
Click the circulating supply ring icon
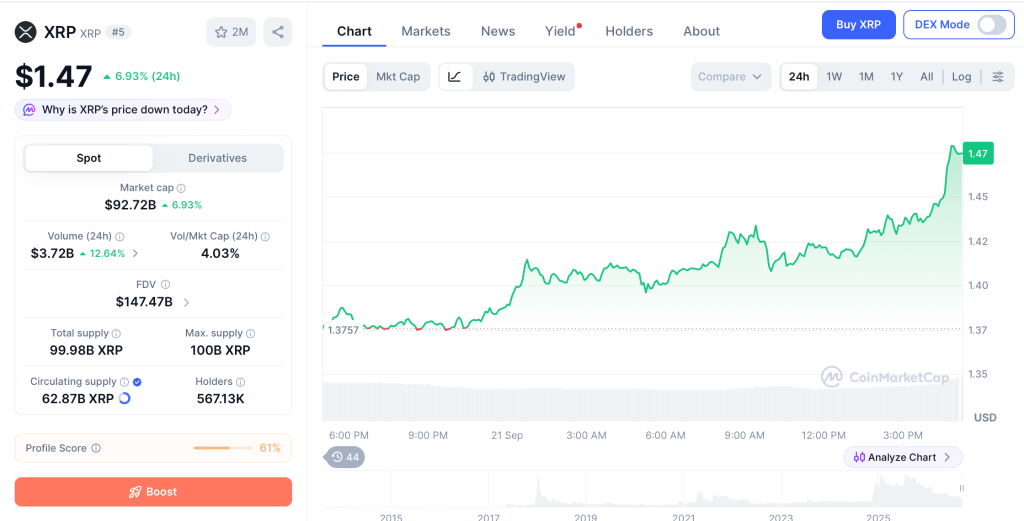[x=125, y=398]
